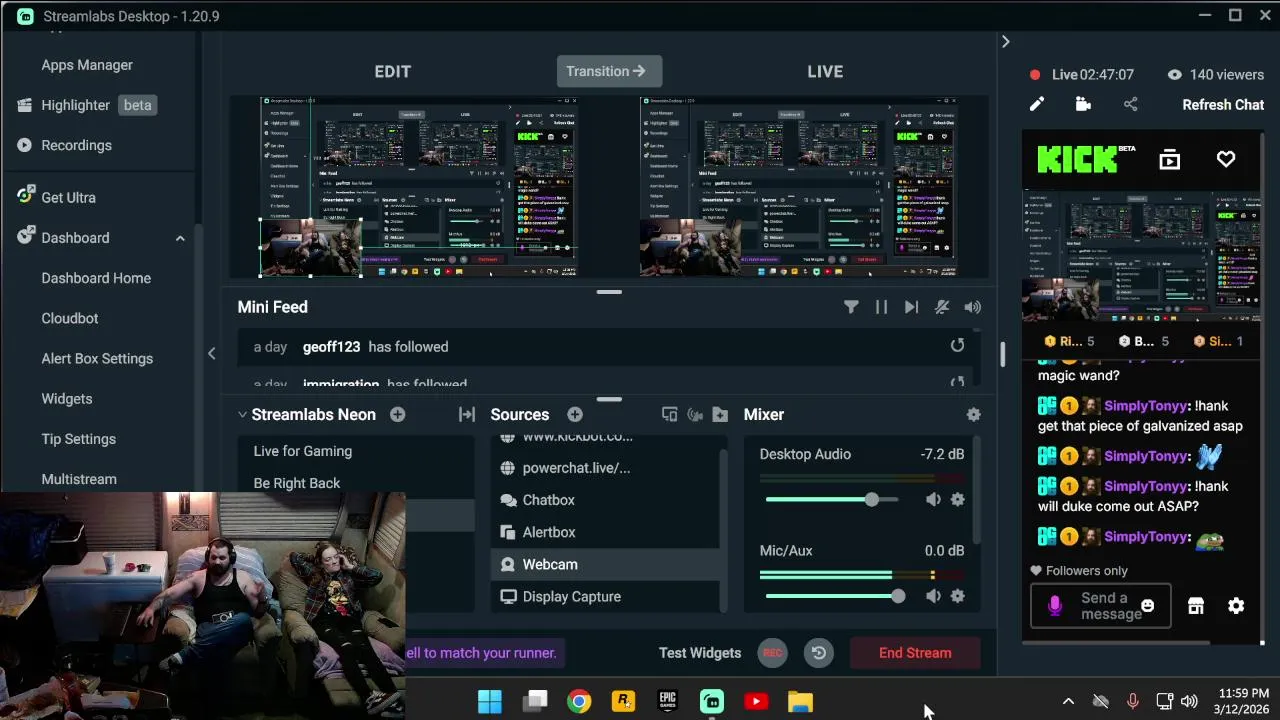Open Mic/Aux source settings gear

pyautogui.click(x=957, y=596)
